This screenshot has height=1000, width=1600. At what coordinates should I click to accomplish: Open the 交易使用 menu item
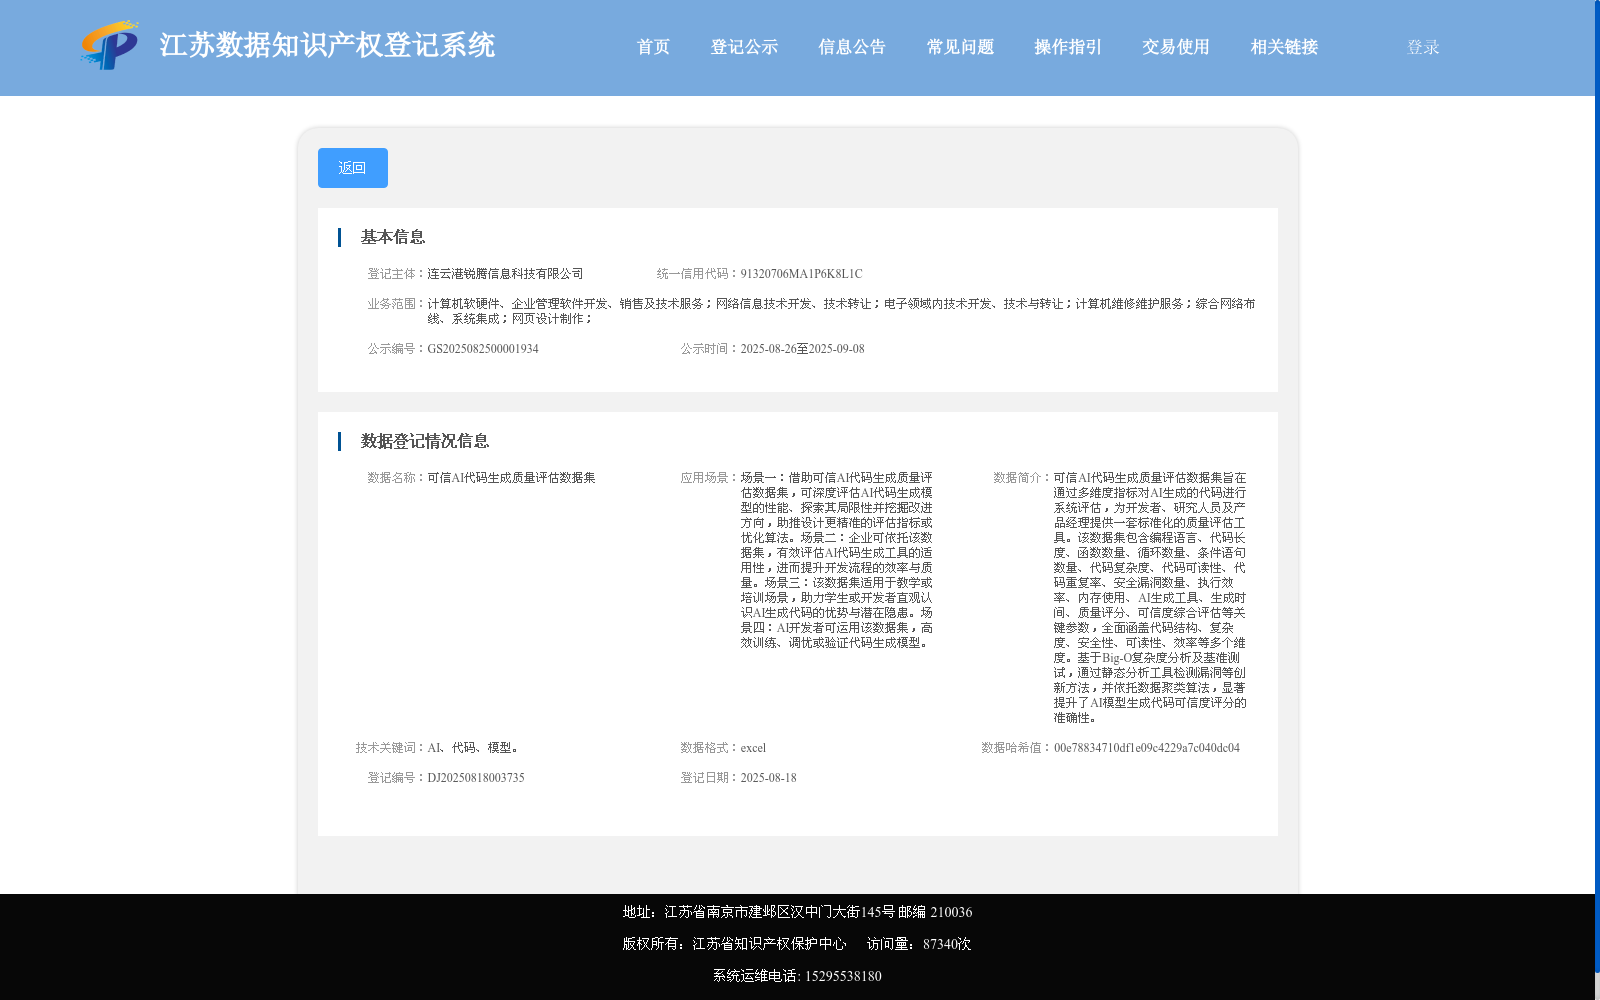point(1176,47)
